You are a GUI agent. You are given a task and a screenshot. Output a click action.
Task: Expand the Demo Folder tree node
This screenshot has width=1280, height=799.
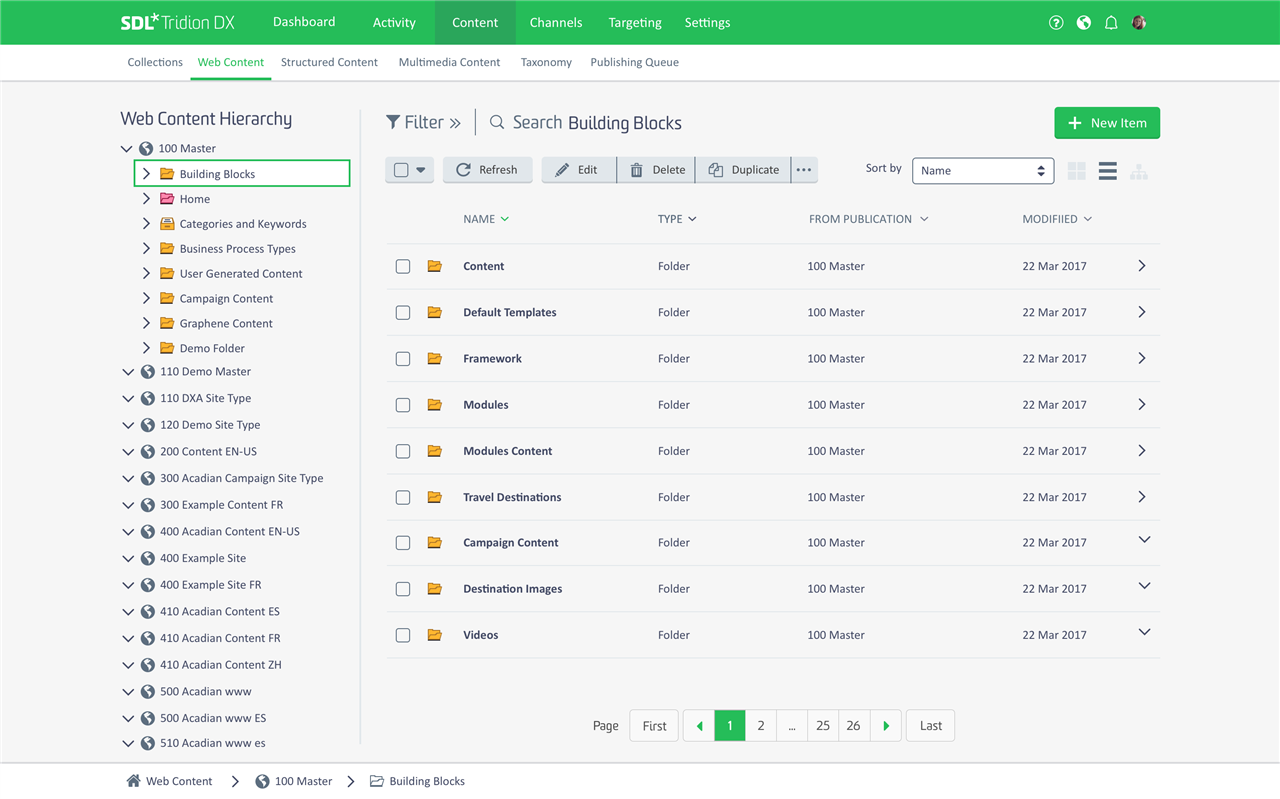click(x=146, y=348)
